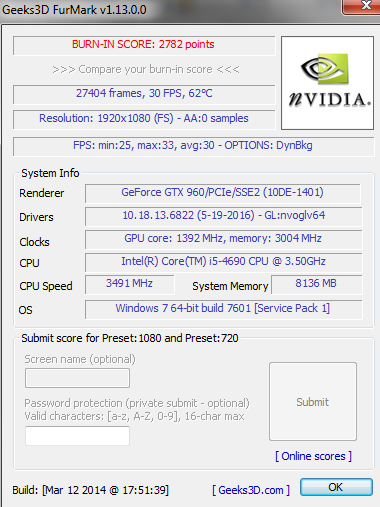
Task: Click the 3491 MHz CPU Speed field
Action: 130,284
